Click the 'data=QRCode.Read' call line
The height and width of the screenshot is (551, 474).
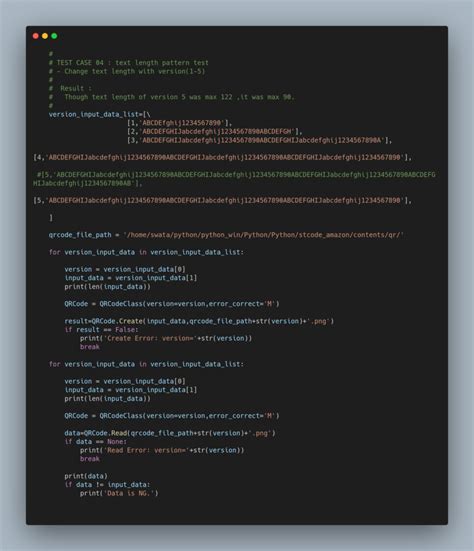[x=170, y=433]
